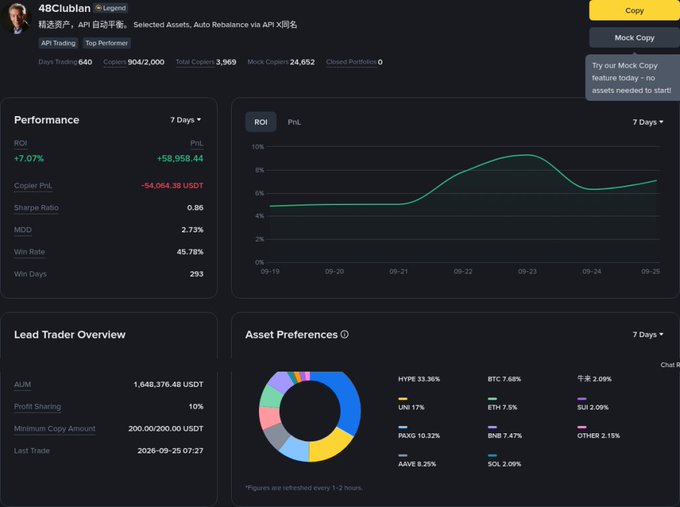
Task: Open 48Clublan profile avatar
Action: [x=16, y=17]
